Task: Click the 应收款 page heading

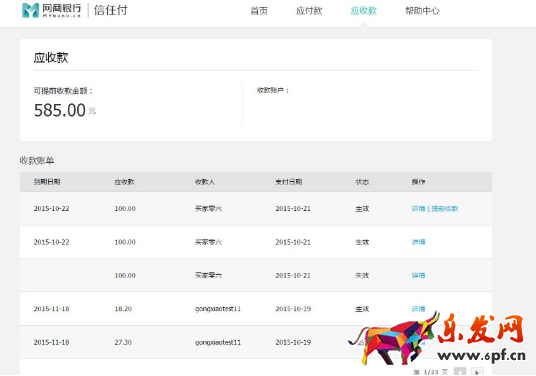Action: pyautogui.click(x=51, y=57)
